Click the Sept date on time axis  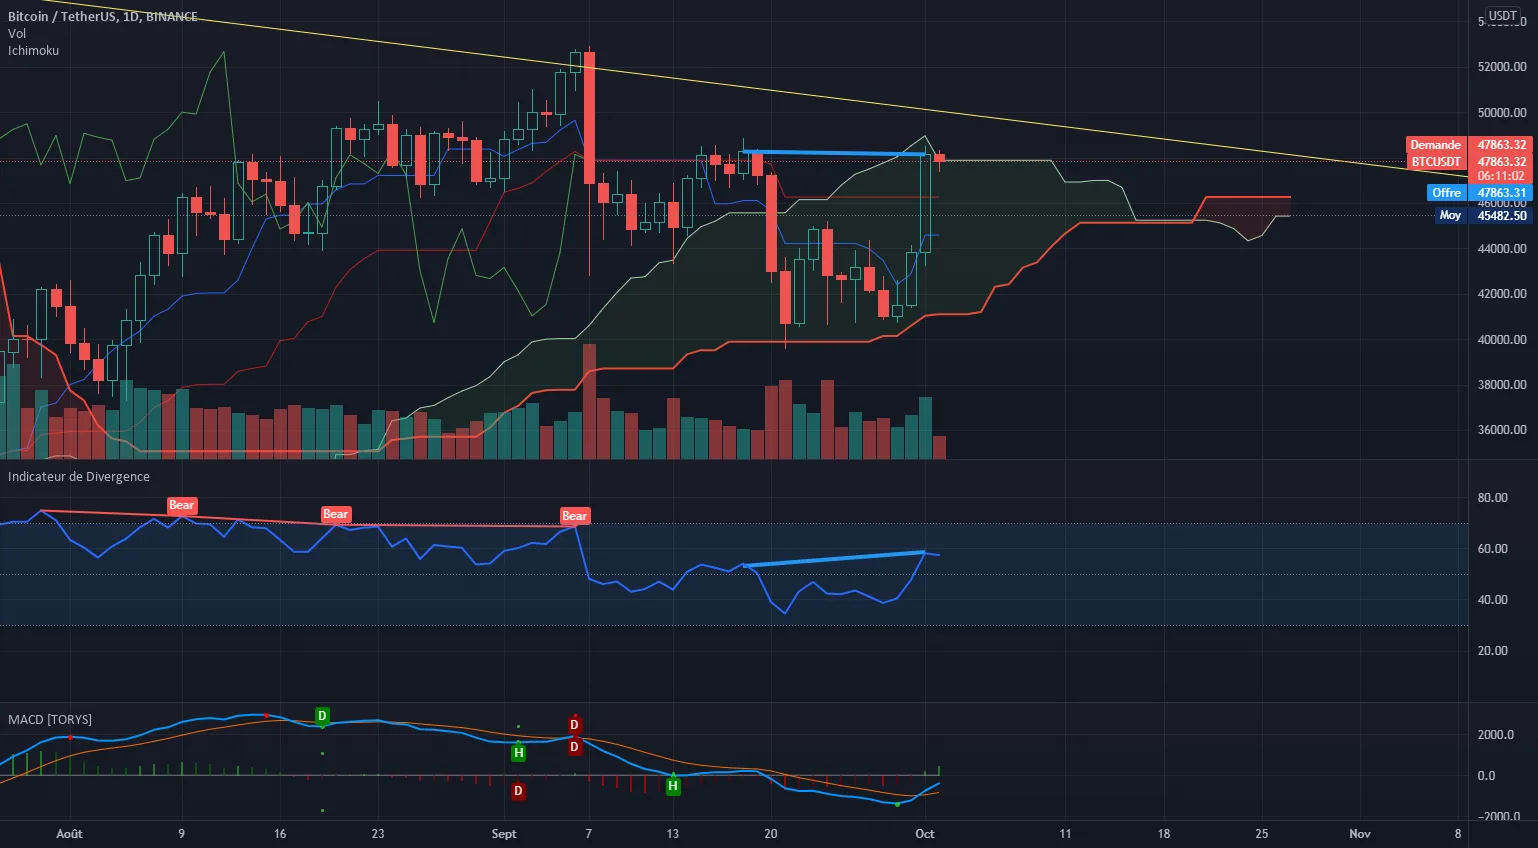504,834
